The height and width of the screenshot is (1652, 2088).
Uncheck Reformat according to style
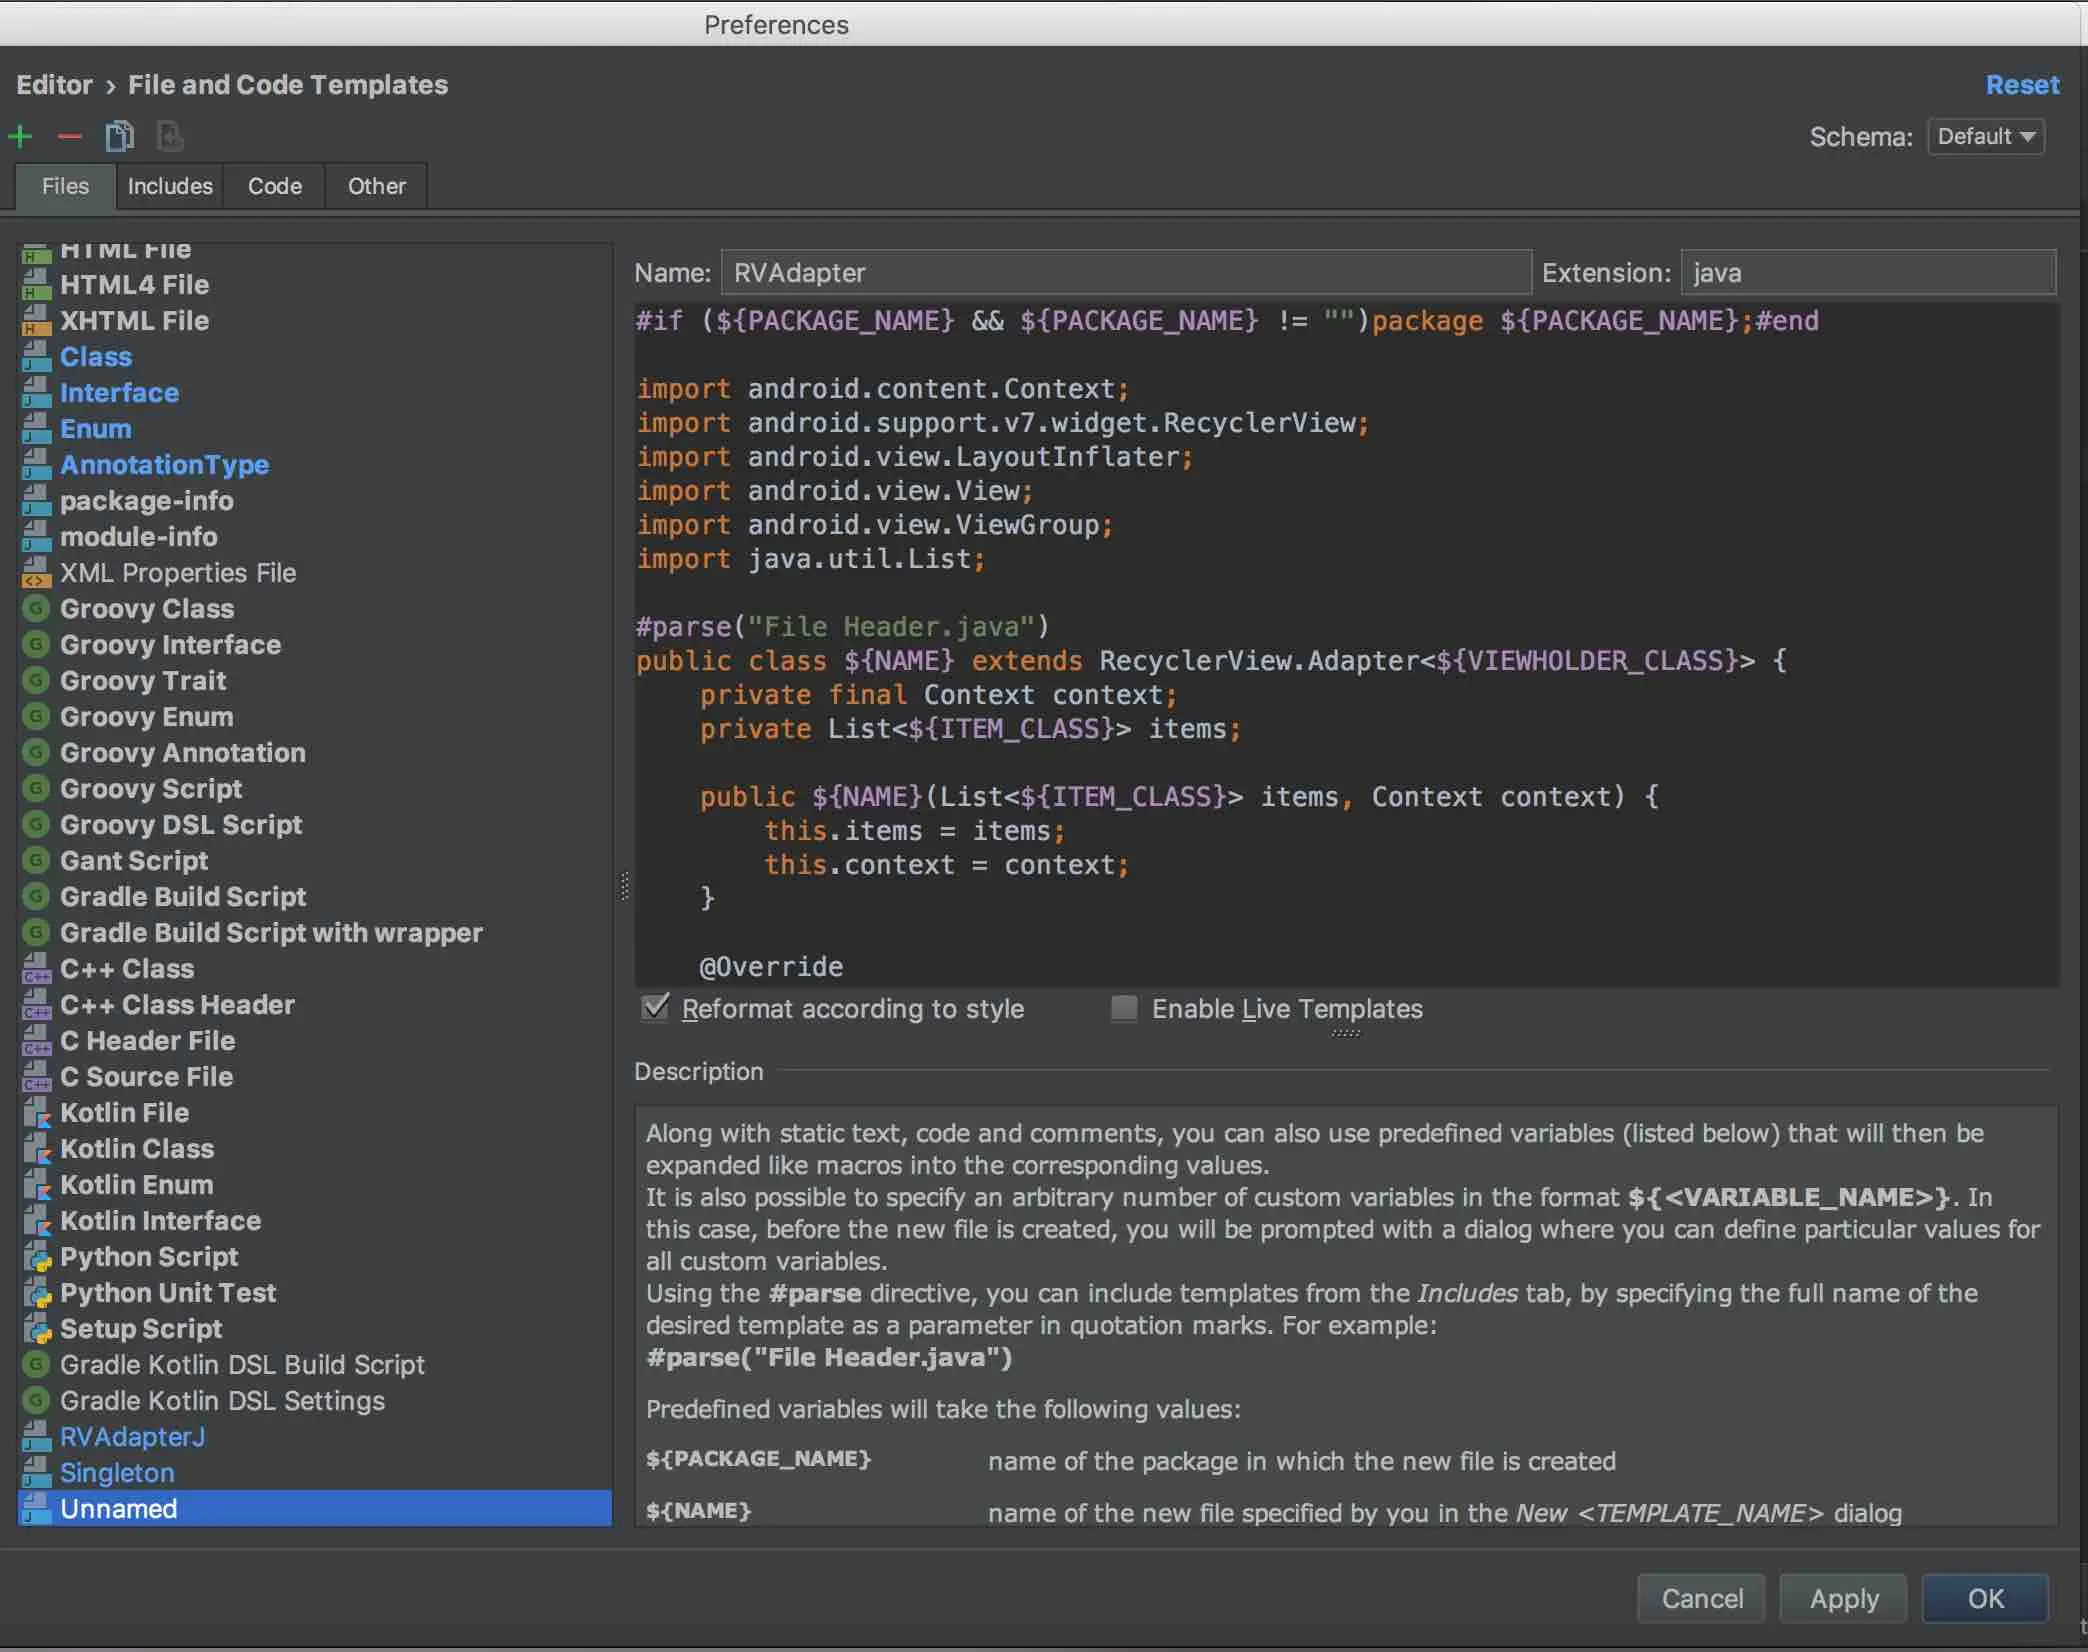(x=655, y=1008)
